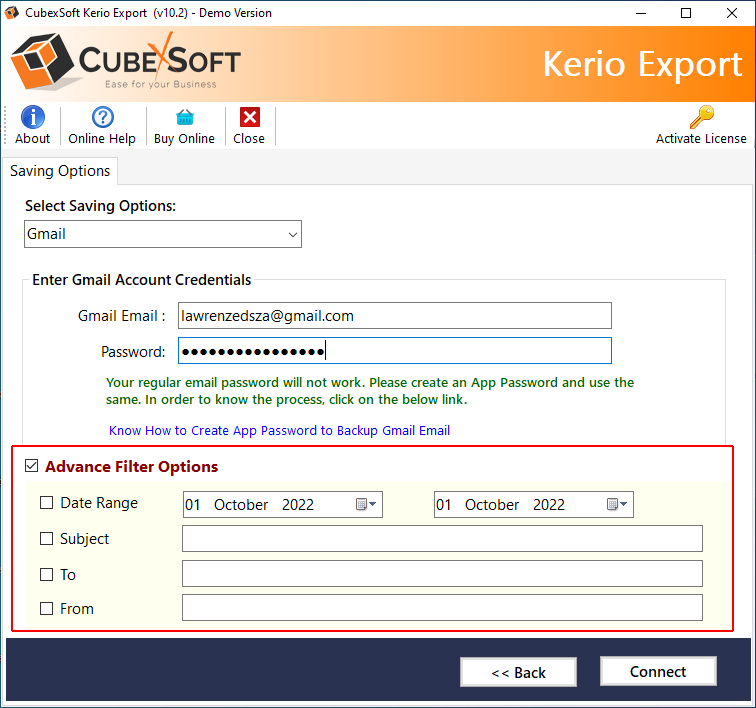This screenshot has height=708, width=756.
Task: Click the About info icon
Action: coord(33,117)
